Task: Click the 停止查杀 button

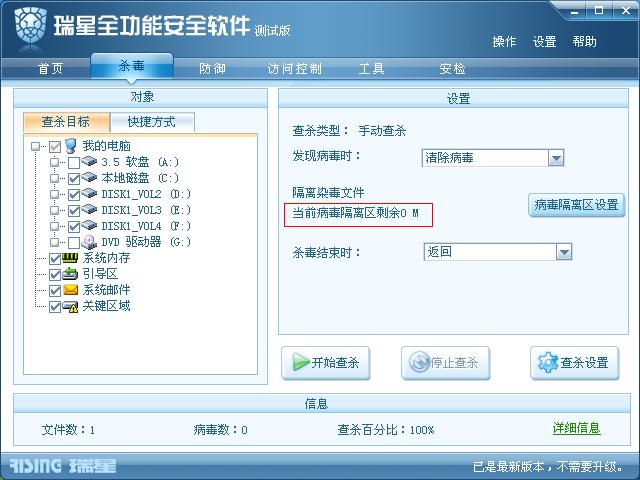Action: coord(445,362)
